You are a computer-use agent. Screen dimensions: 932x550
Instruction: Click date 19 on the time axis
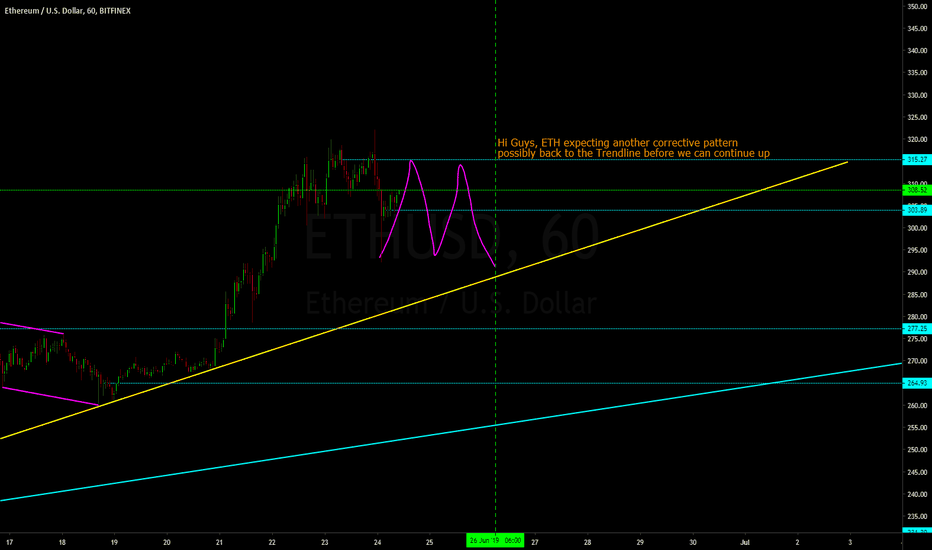(115, 542)
